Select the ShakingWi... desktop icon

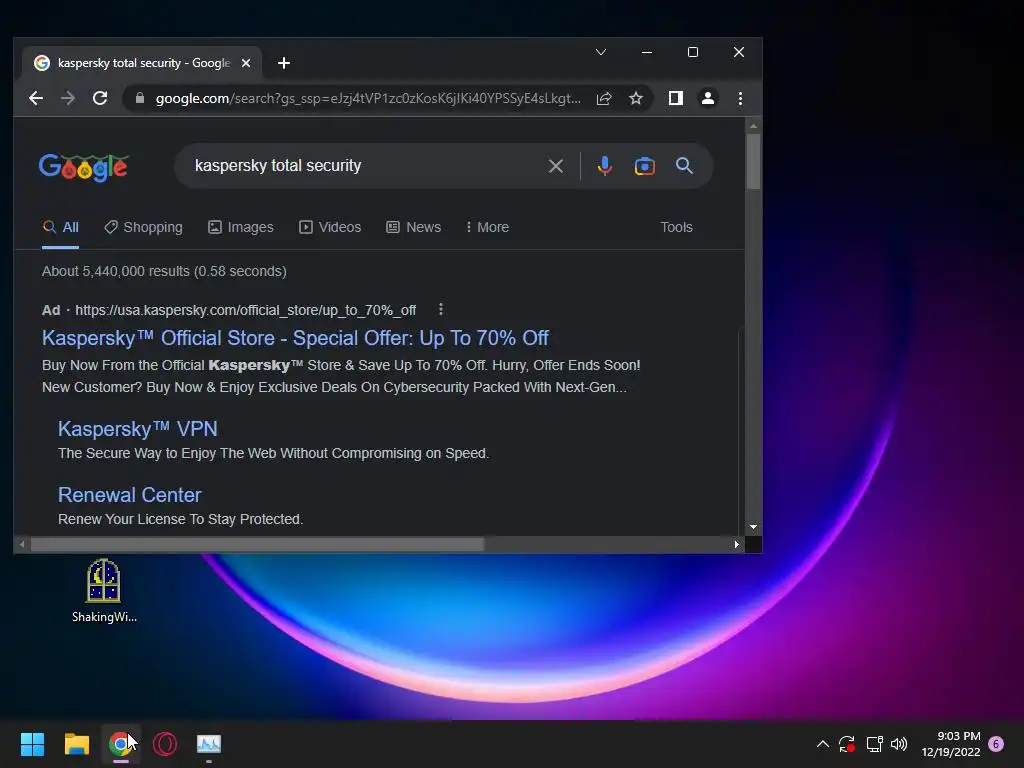pos(104,591)
